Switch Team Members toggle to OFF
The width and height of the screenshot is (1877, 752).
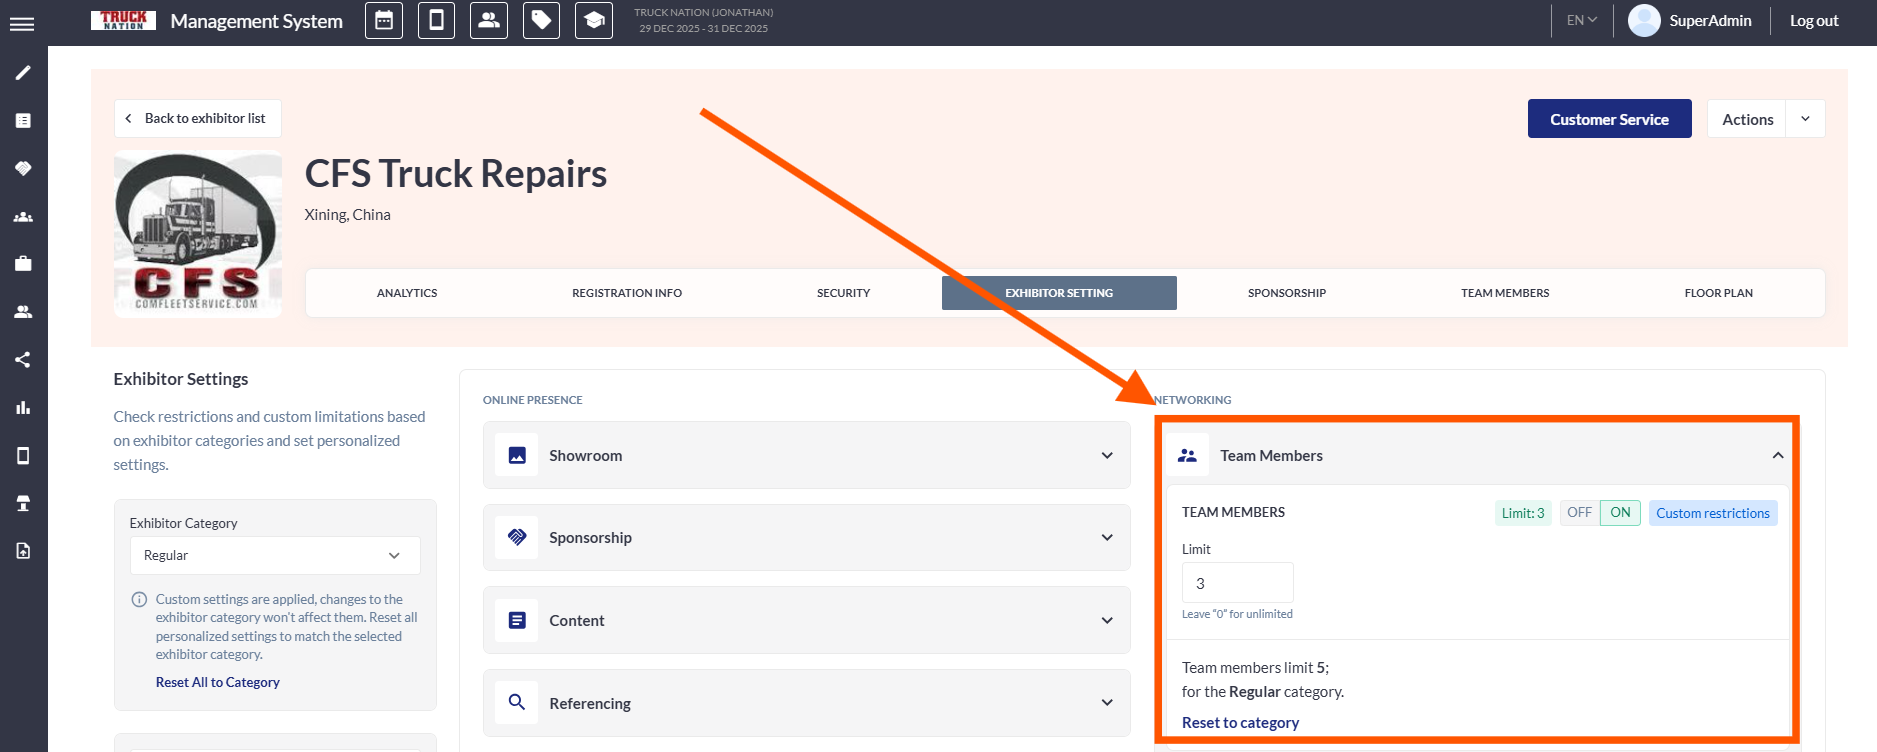pos(1579,513)
